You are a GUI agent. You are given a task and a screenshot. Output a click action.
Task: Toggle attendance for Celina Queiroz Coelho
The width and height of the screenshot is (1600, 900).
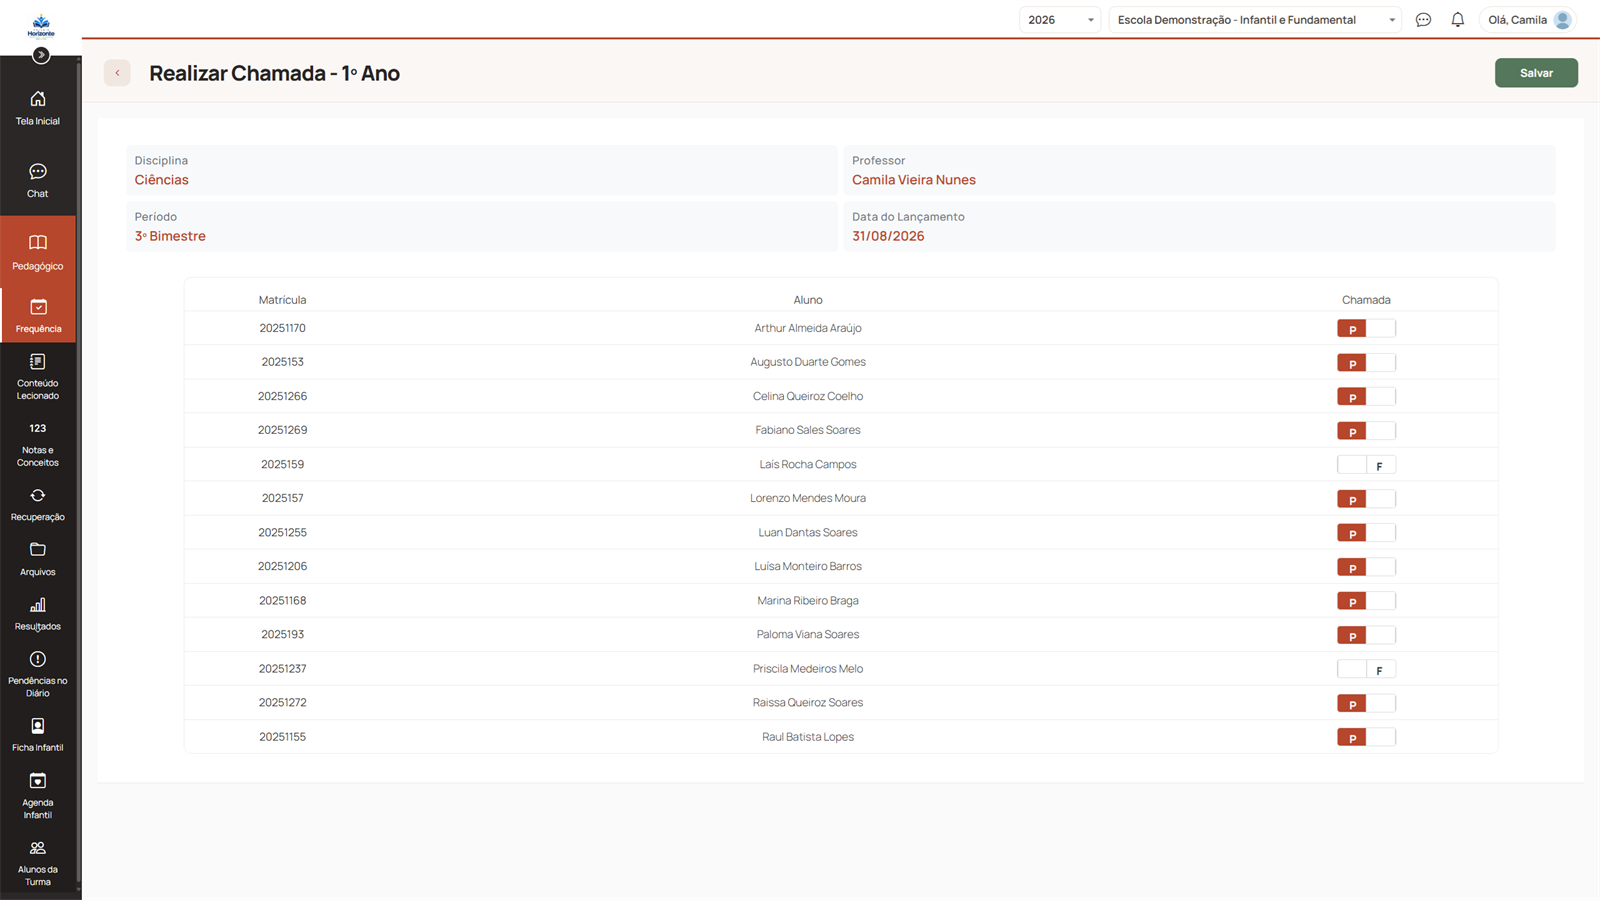point(1366,397)
